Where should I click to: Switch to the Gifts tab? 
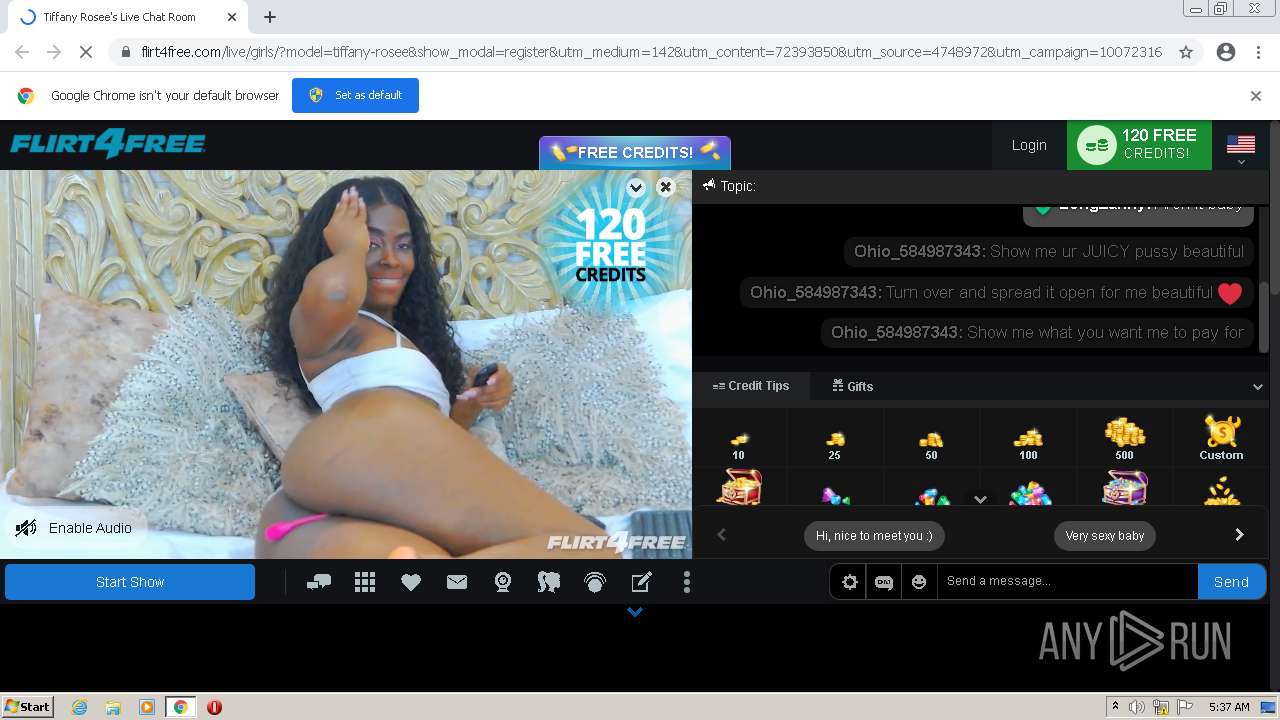853,386
